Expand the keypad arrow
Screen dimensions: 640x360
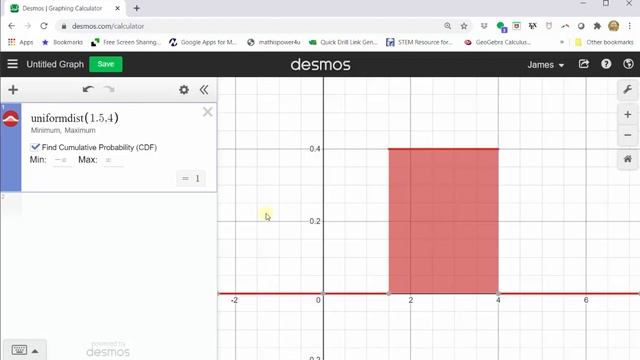[36, 351]
